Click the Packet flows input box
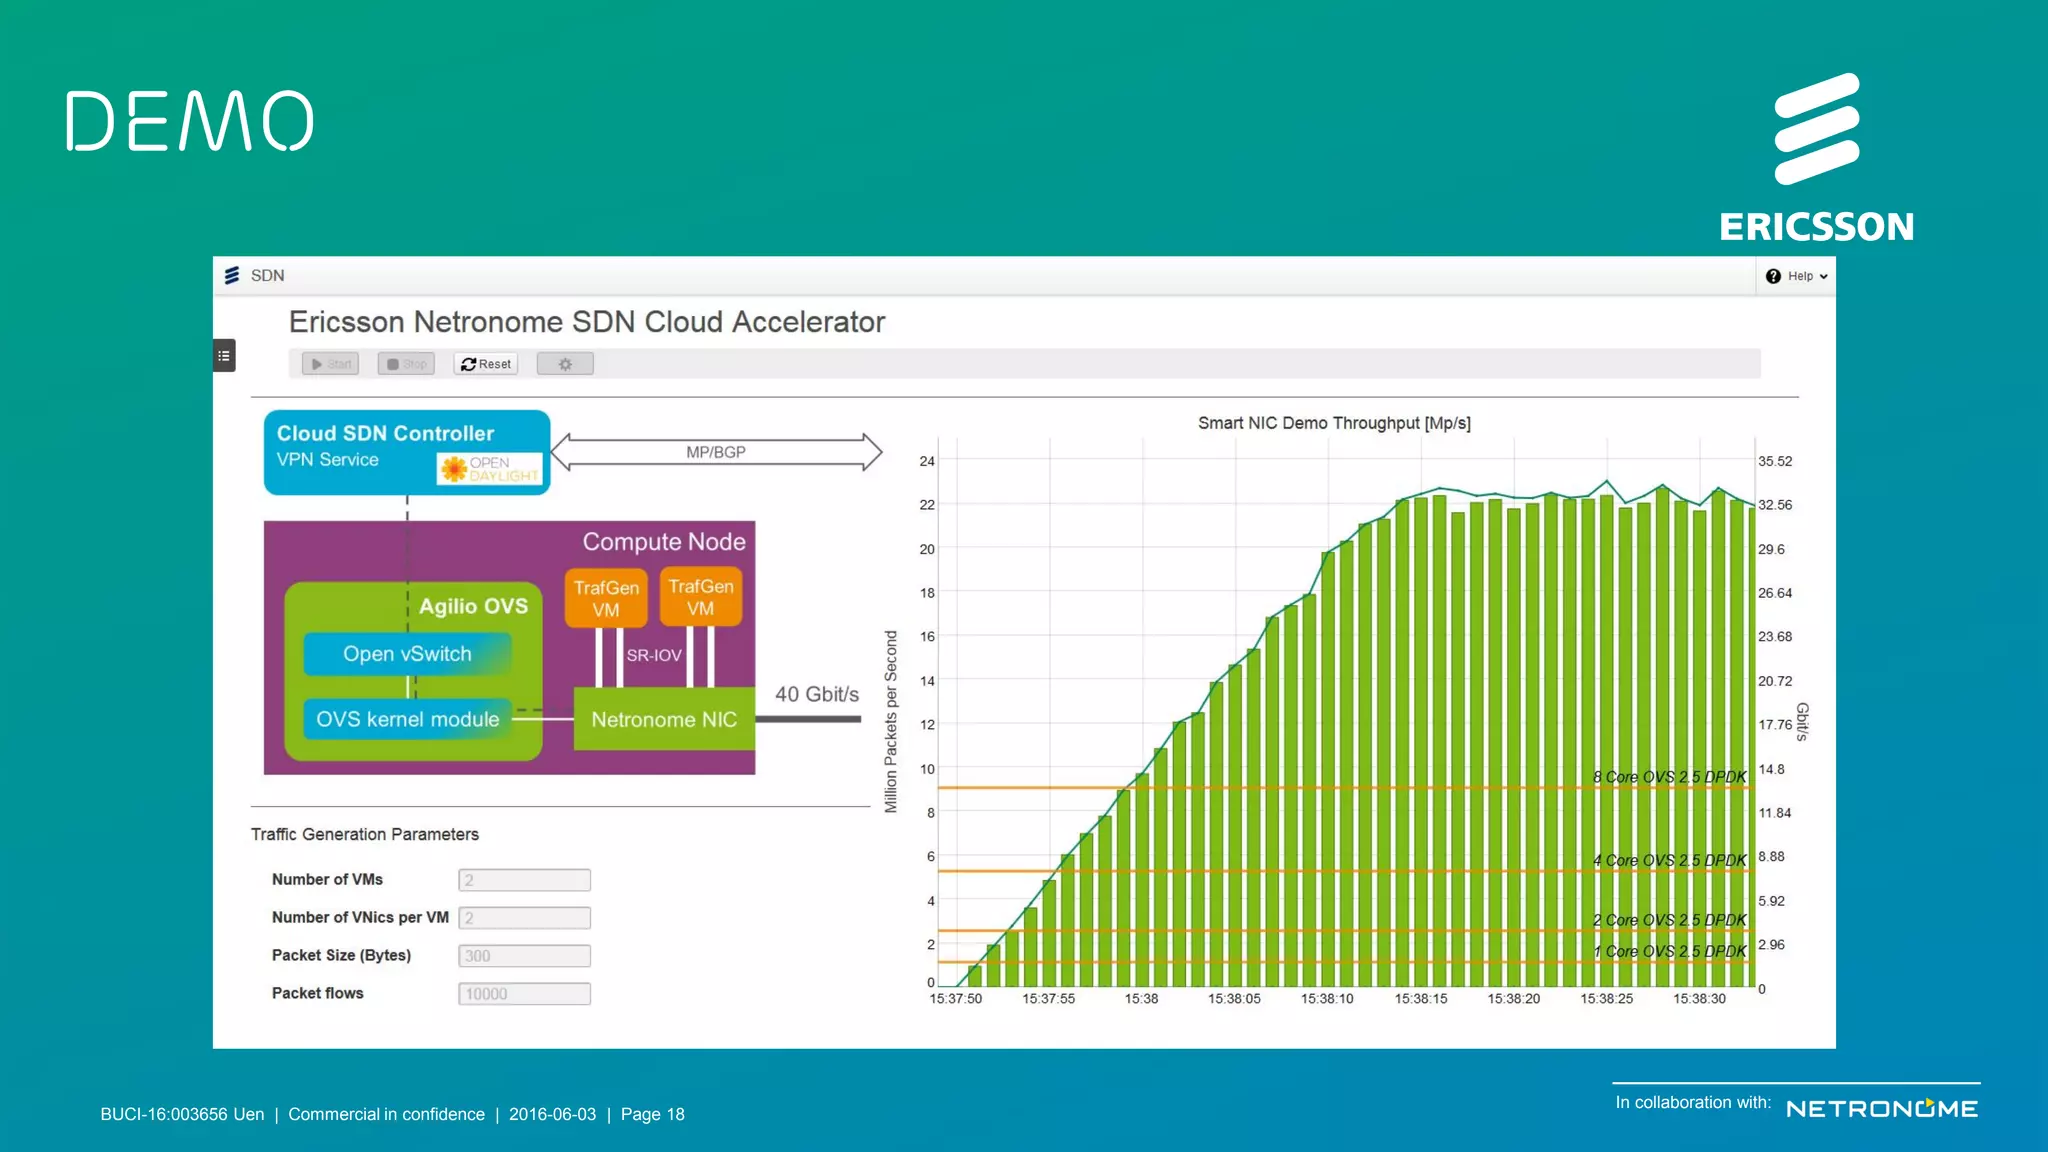 (x=524, y=994)
